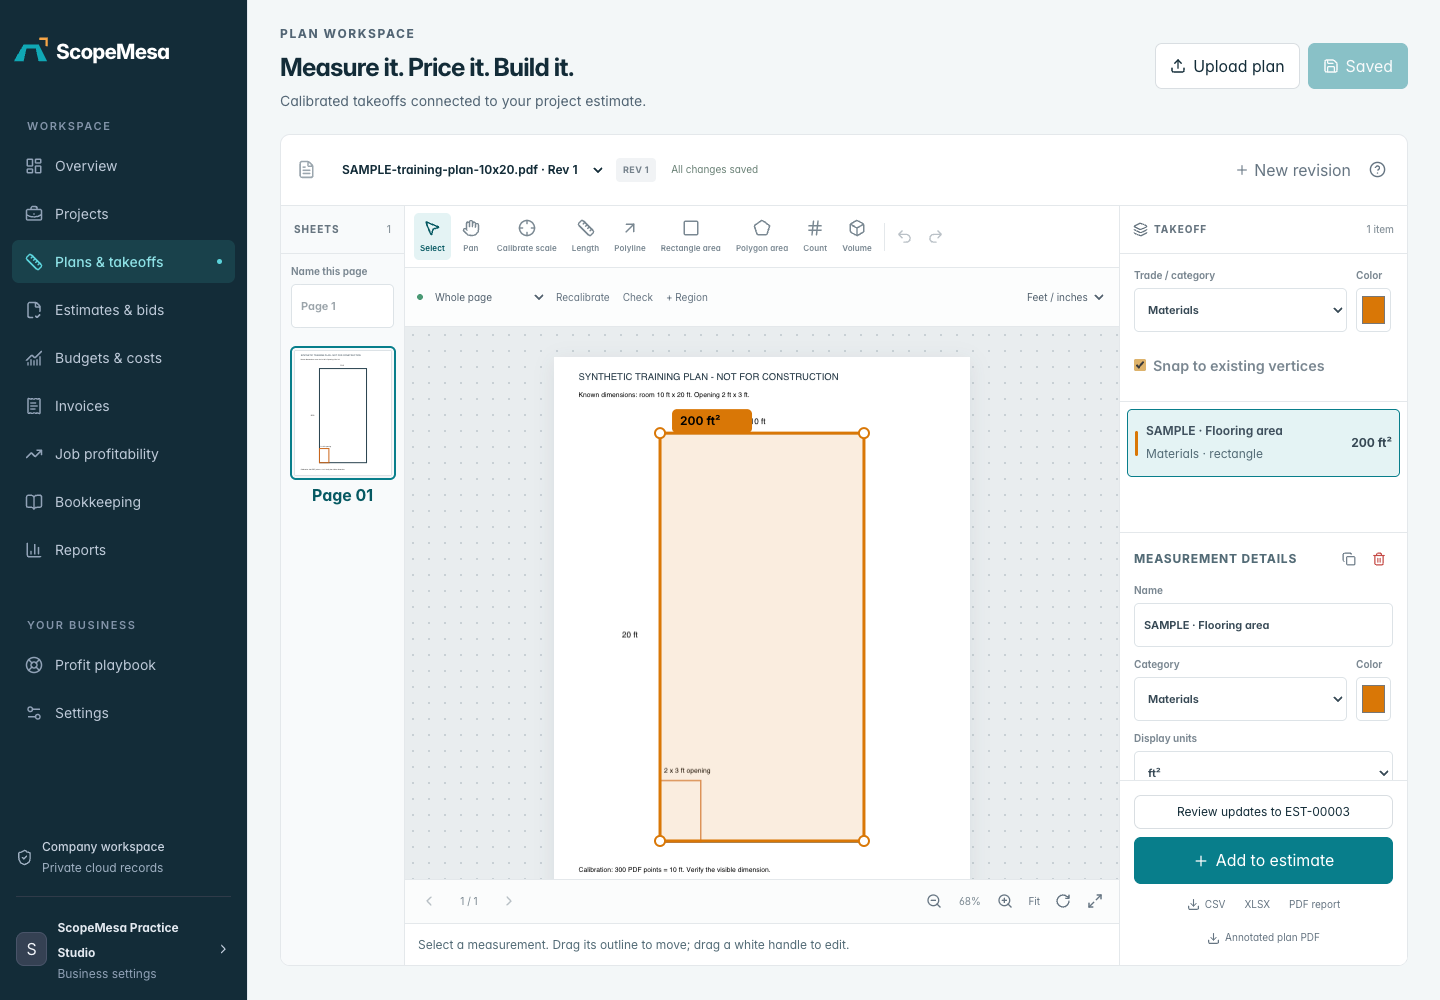The width and height of the screenshot is (1440, 1000).
Task: Open the Whole page scope dropdown
Action: pyautogui.click(x=489, y=297)
